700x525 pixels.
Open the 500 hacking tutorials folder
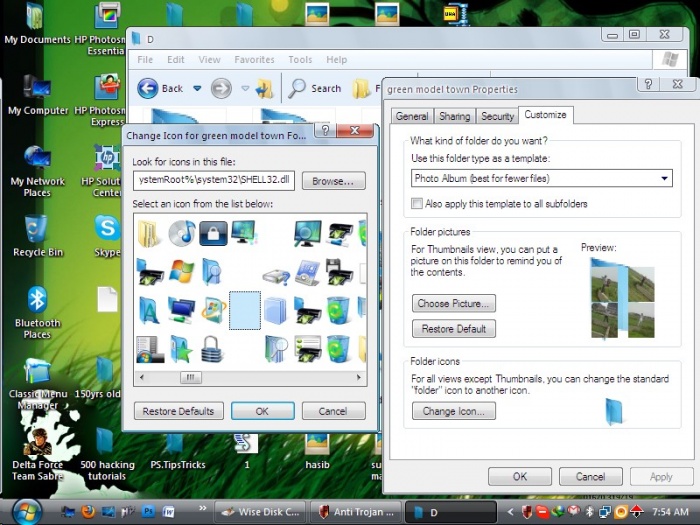[107, 455]
